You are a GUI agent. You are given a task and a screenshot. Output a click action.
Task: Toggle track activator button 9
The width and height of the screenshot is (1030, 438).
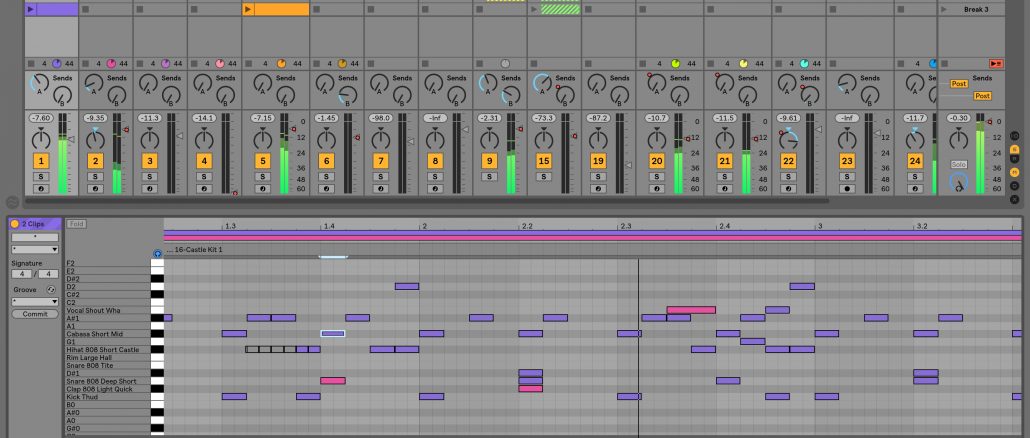click(x=489, y=160)
